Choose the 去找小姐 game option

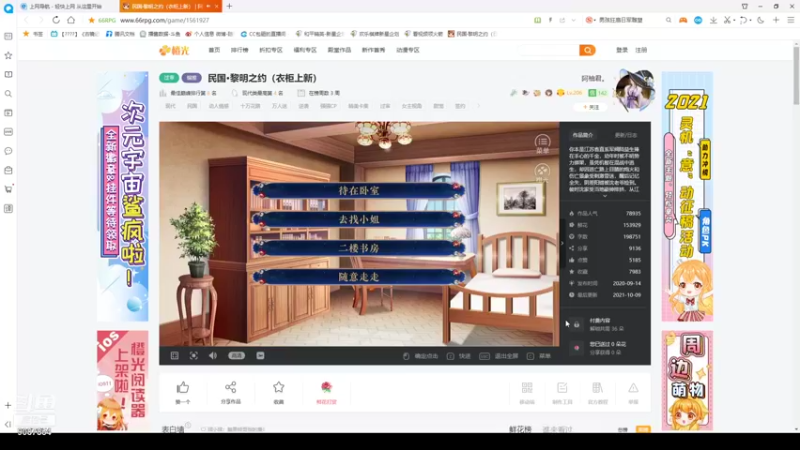coord(359,219)
